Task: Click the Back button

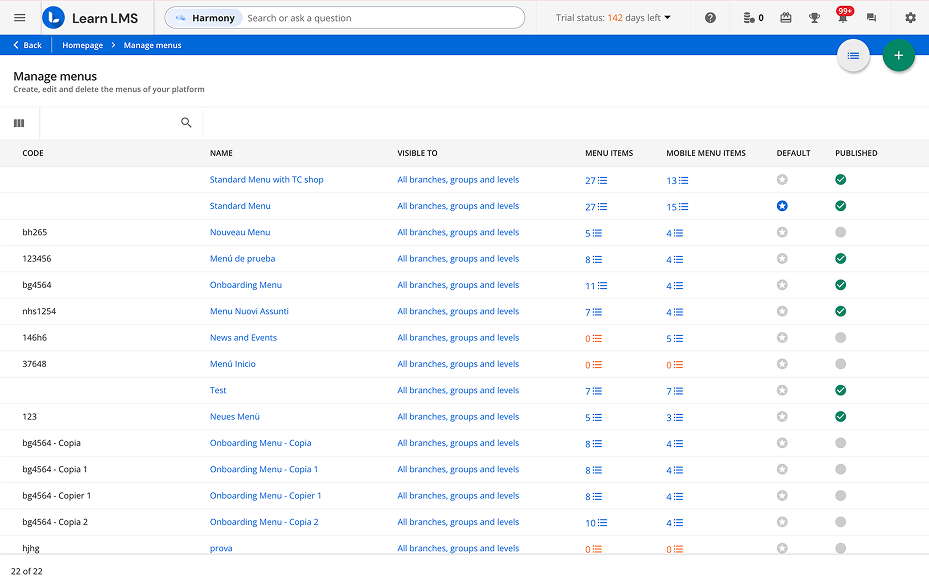Action: (x=27, y=45)
